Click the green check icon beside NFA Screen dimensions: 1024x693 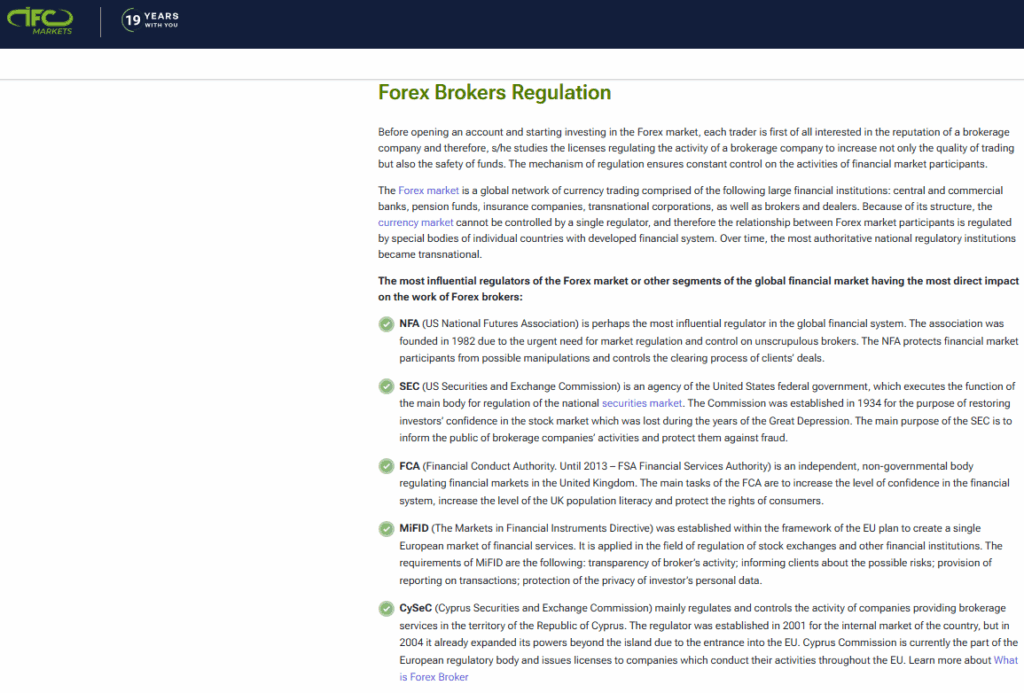pos(386,324)
